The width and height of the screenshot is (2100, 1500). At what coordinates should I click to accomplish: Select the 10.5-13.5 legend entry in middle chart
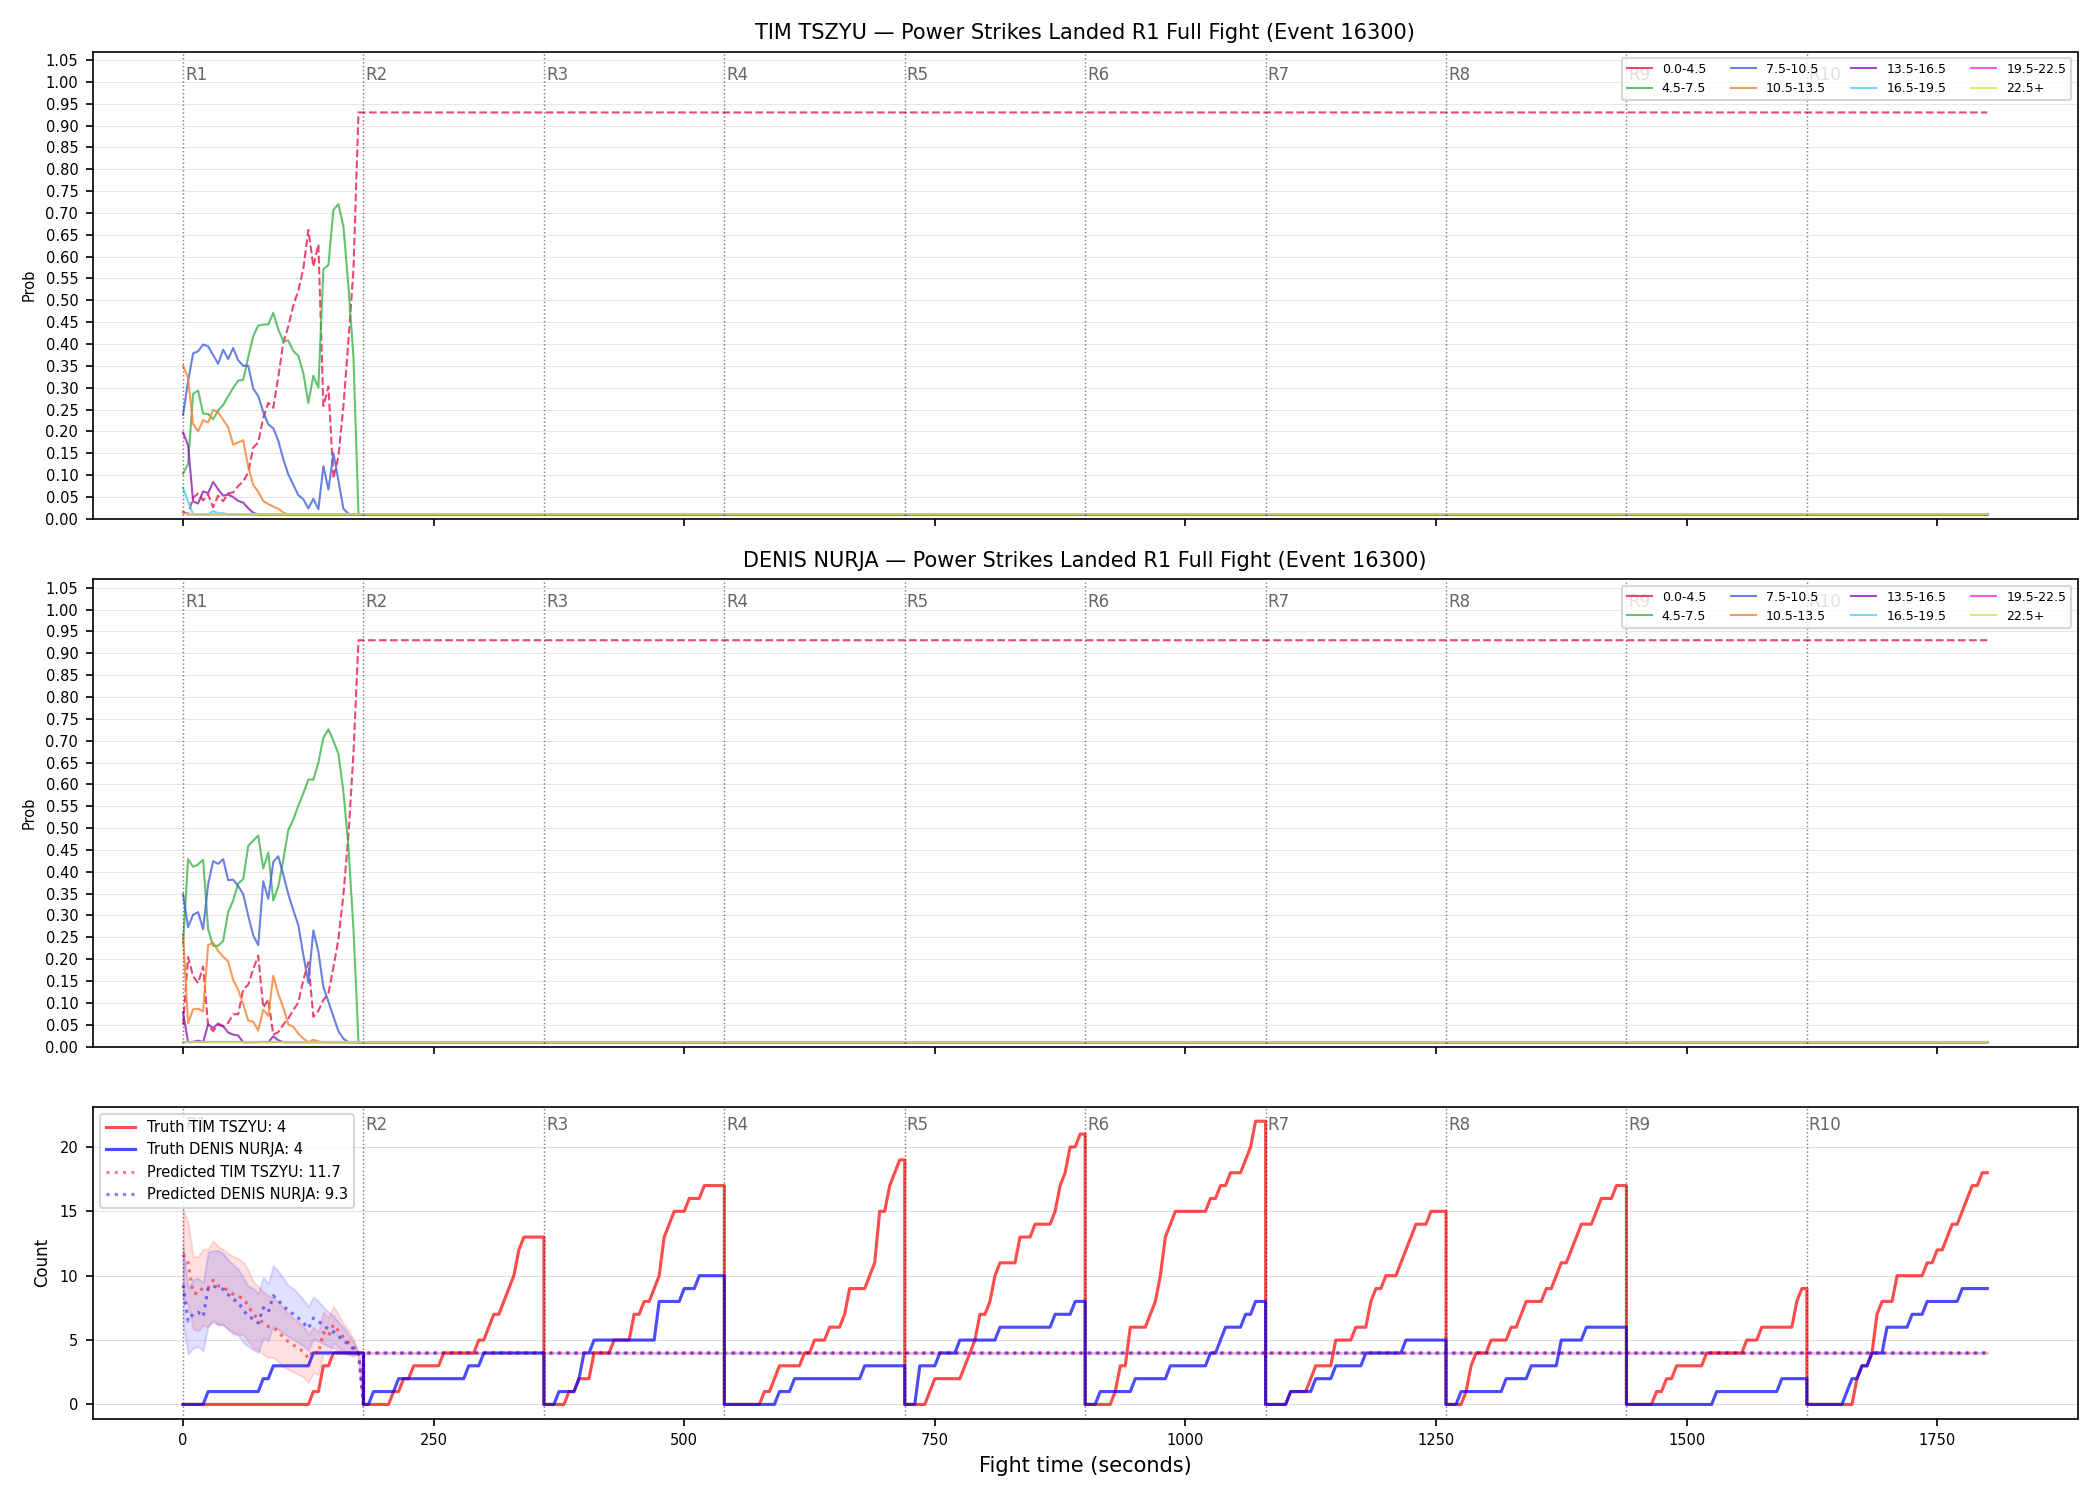(x=1778, y=616)
